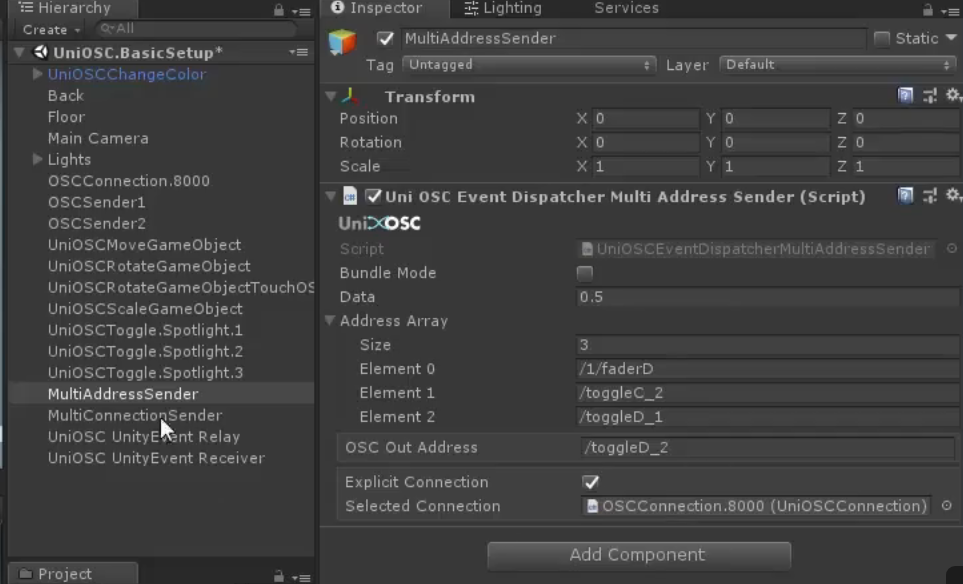
Task: Collapse the Transform component
Action: coord(331,96)
